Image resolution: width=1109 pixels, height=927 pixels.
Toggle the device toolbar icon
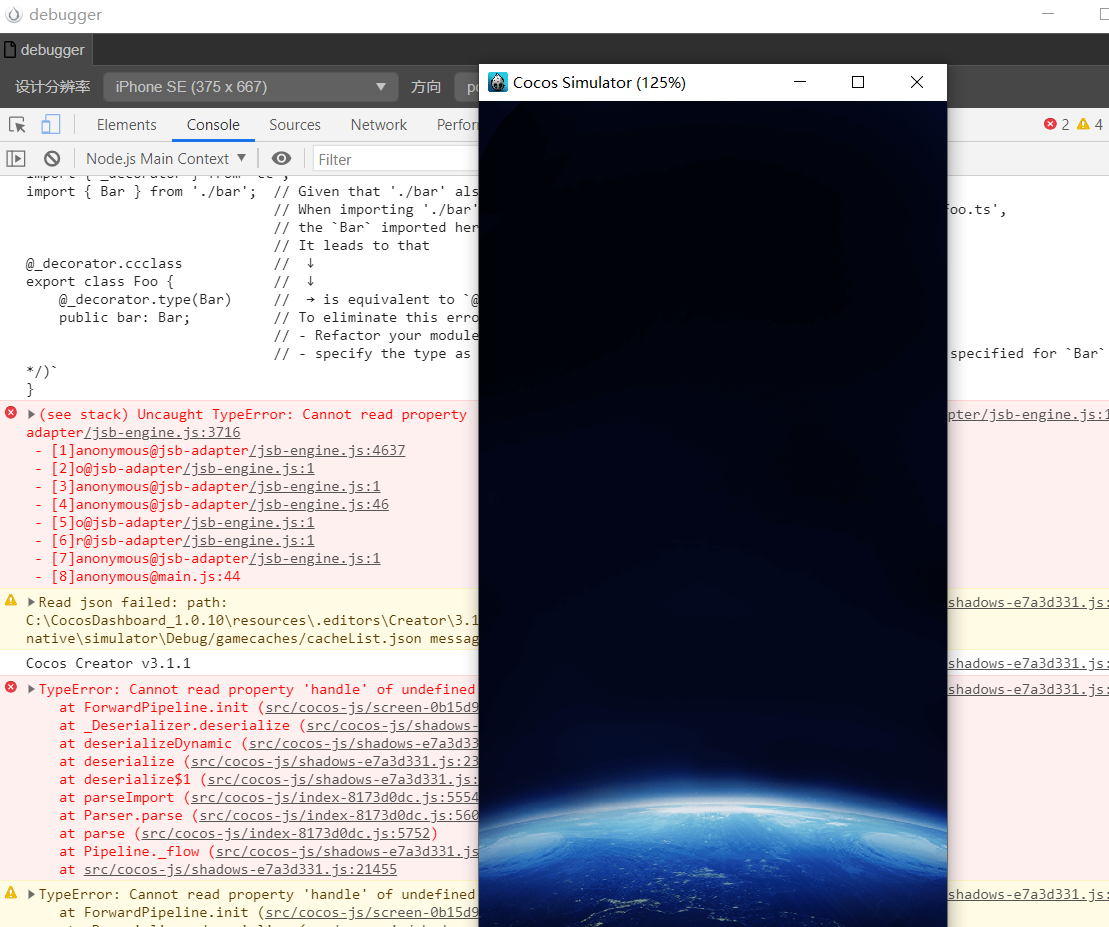click(50, 125)
